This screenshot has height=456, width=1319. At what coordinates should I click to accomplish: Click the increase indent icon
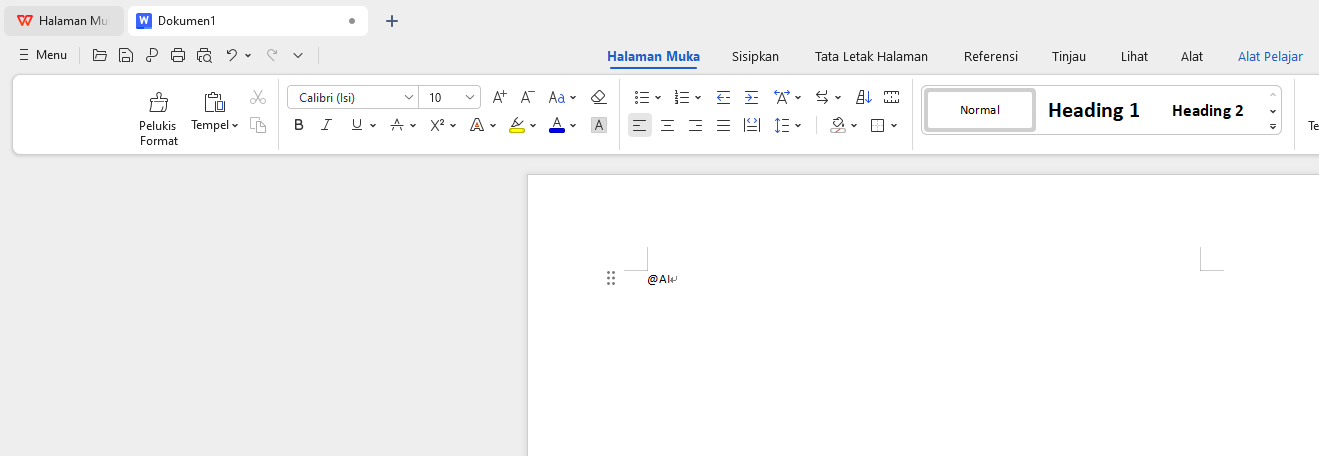pyautogui.click(x=751, y=97)
